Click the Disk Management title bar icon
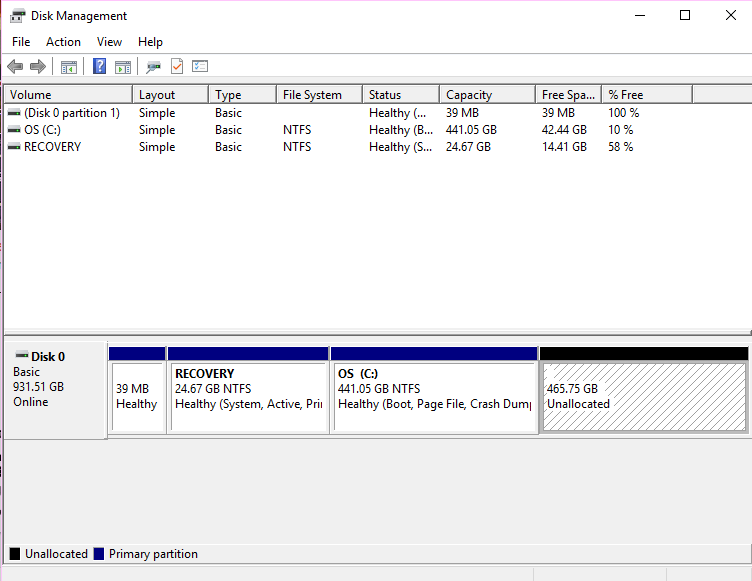 click(17, 15)
